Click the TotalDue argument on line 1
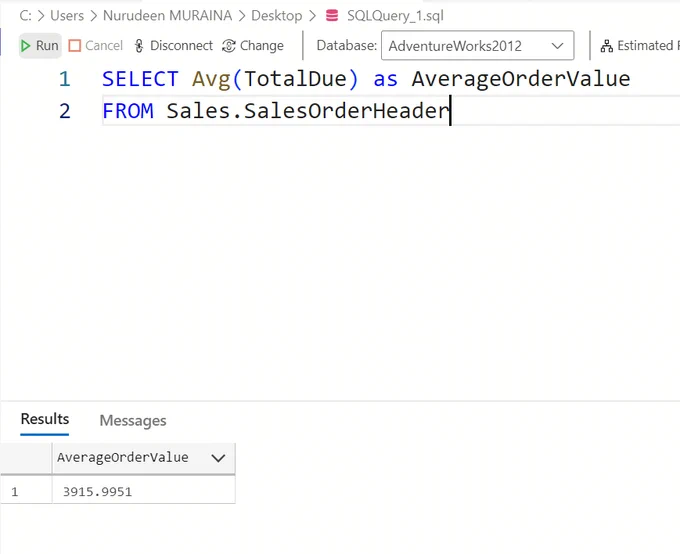 pyautogui.click(x=296, y=79)
